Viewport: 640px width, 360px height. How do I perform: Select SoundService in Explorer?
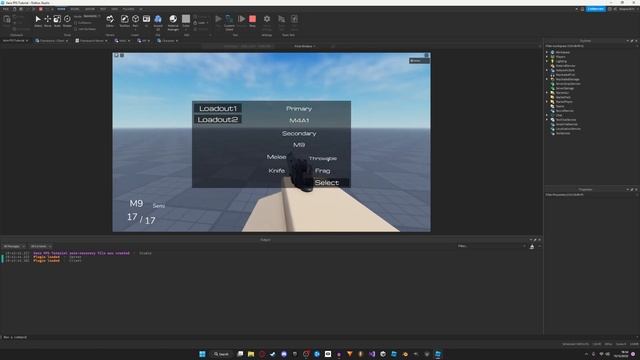pyautogui.click(x=564, y=111)
